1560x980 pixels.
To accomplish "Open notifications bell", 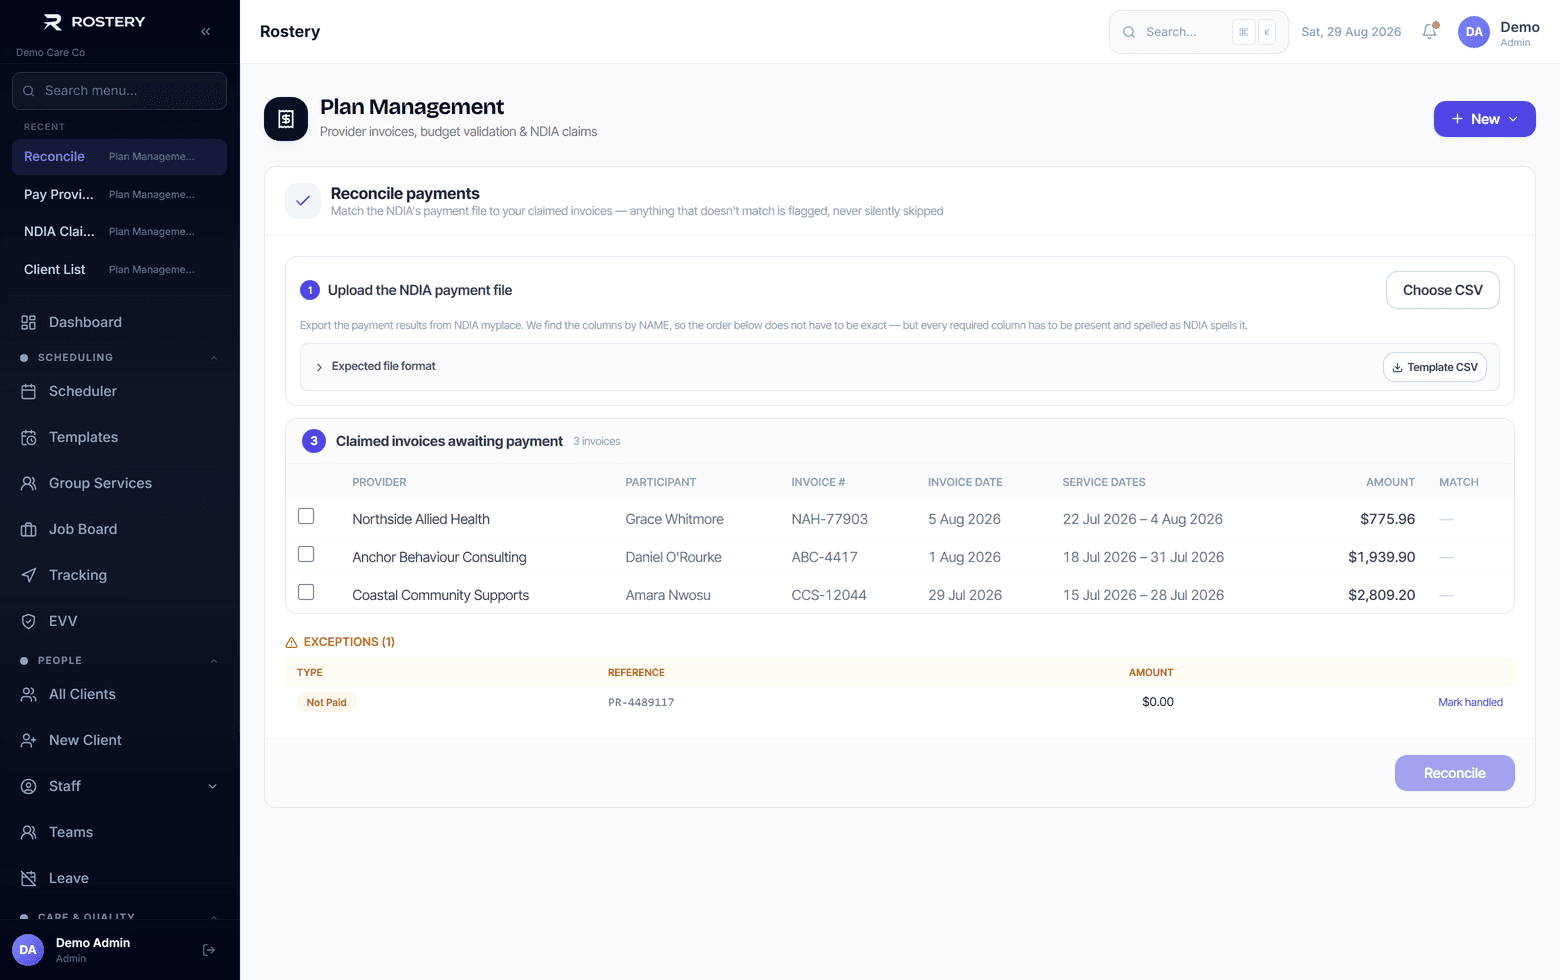I will click(x=1430, y=31).
